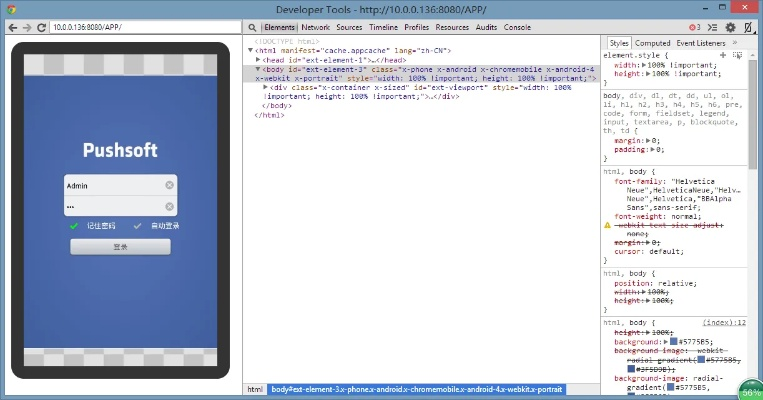Switch to the Network tab
The height and width of the screenshot is (400, 763).
click(x=315, y=27)
